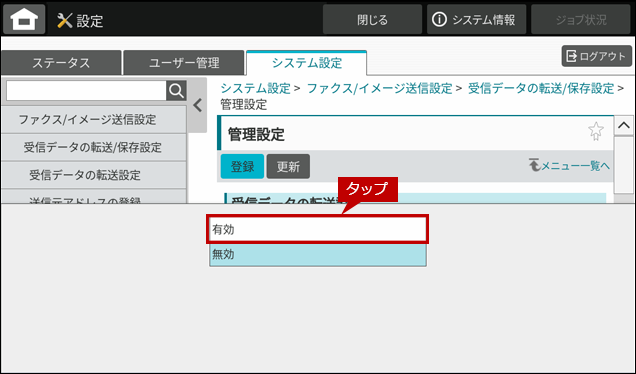Choose 無効 in the dropdown list
Viewport: 636px width, 374px height.
click(318, 254)
